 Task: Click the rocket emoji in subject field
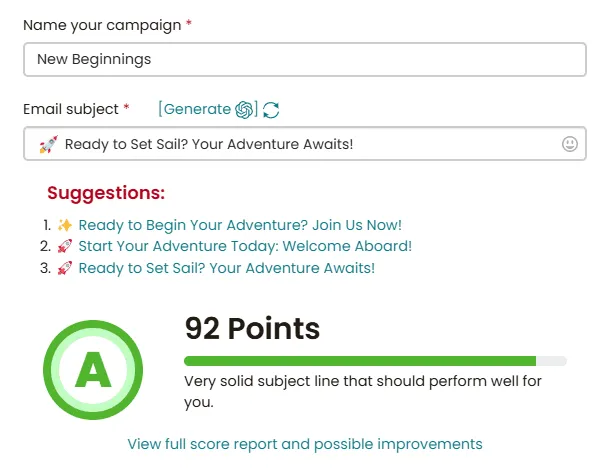(x=47, y=145)
